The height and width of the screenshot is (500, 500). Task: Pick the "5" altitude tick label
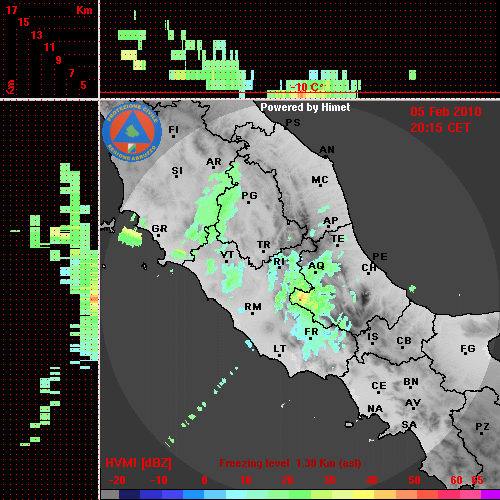(x=83, y=85)
